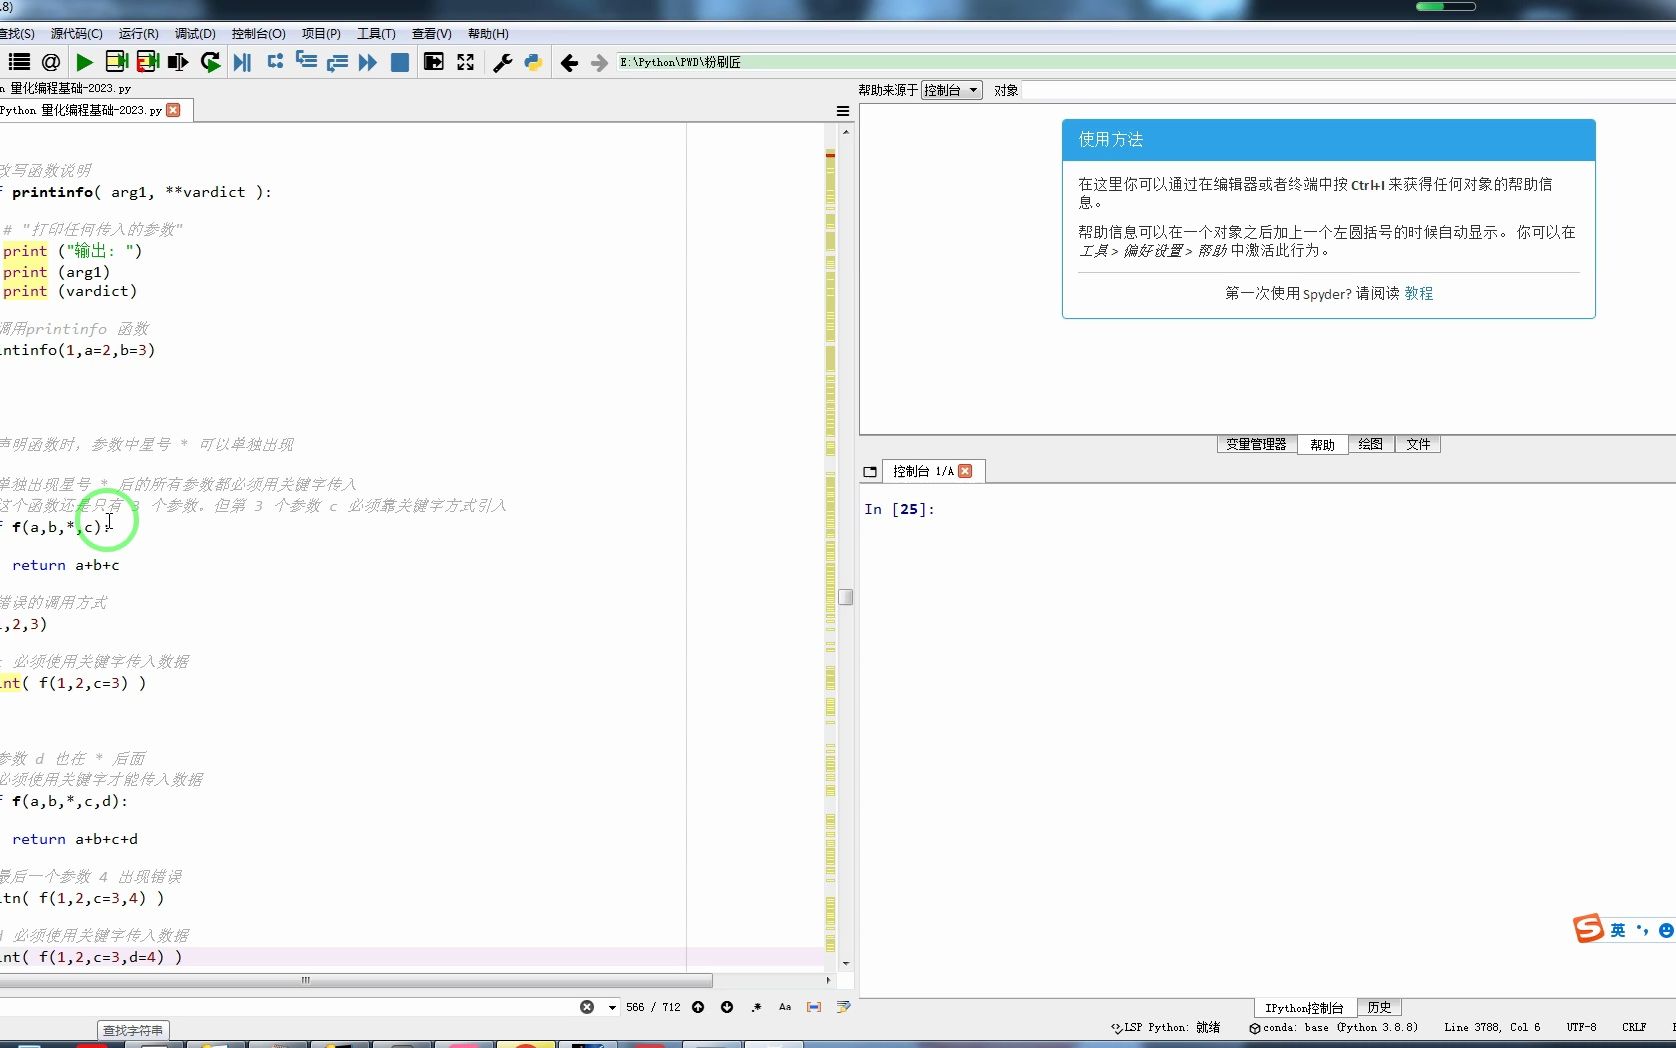
Task: Switch to 变量管理器 tab
Action: [x=1256, y=444]
